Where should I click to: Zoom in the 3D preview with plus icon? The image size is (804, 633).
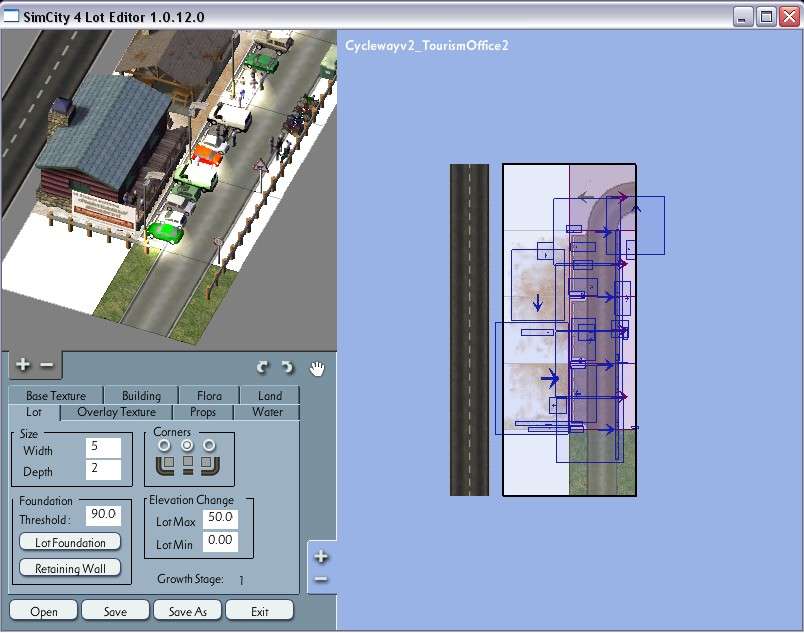(23, 364)
